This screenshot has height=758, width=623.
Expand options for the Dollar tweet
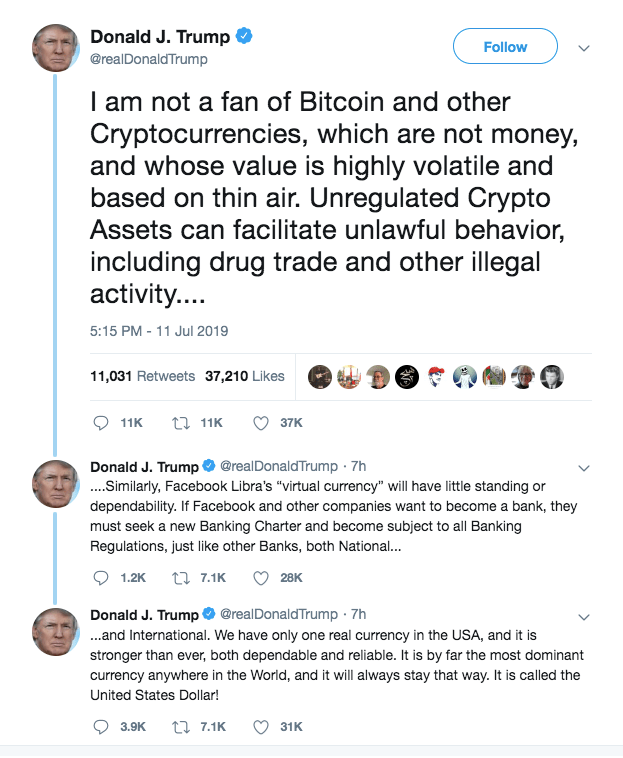coord(585,614)
